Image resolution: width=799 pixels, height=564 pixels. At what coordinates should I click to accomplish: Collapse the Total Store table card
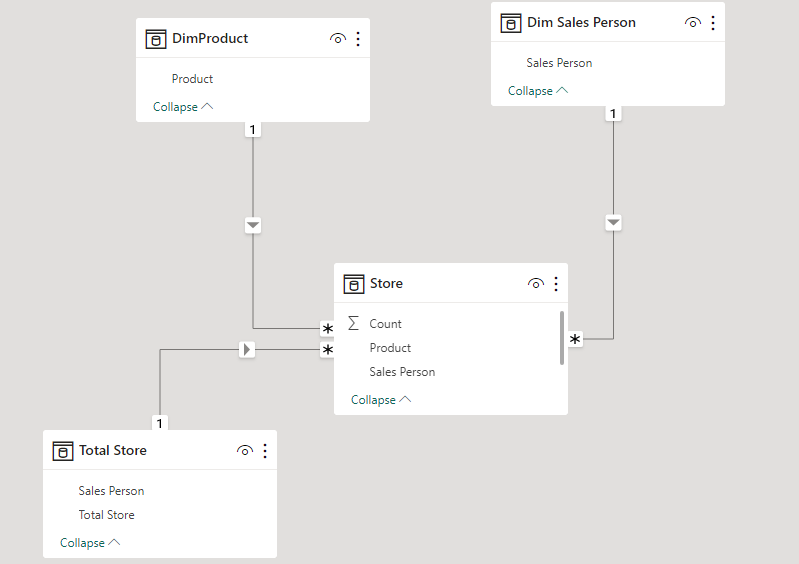[x=90, y=543]
